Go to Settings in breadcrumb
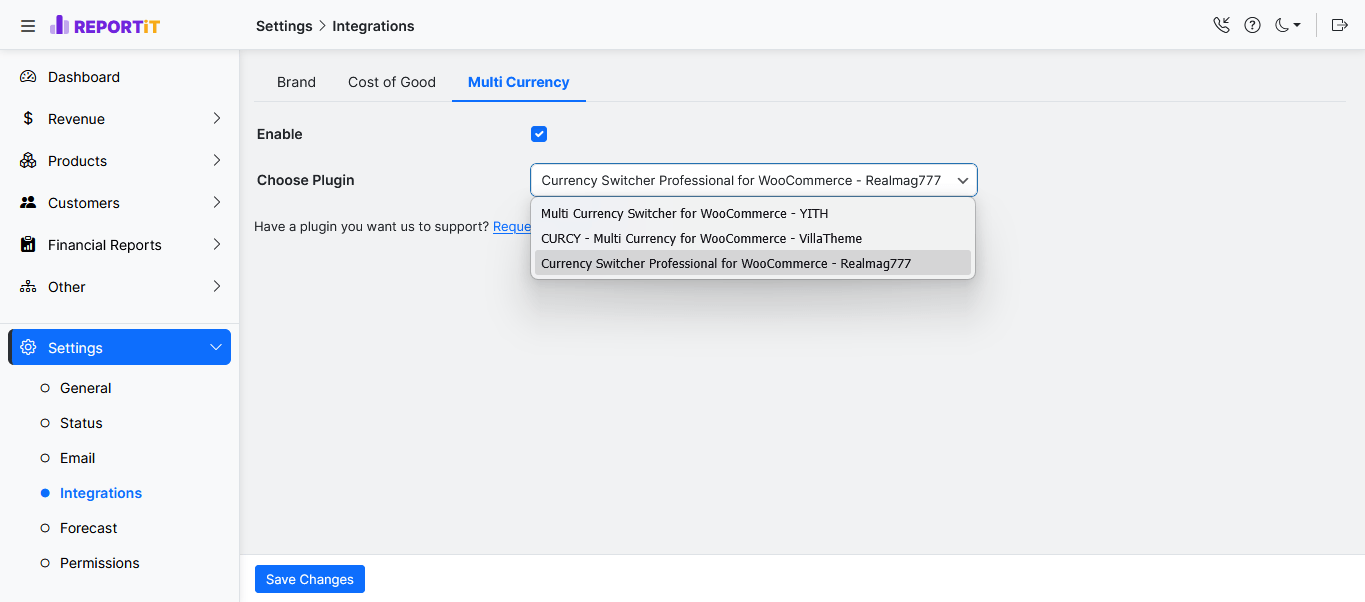Screen dimensions: 1365x602 [284, 26]
